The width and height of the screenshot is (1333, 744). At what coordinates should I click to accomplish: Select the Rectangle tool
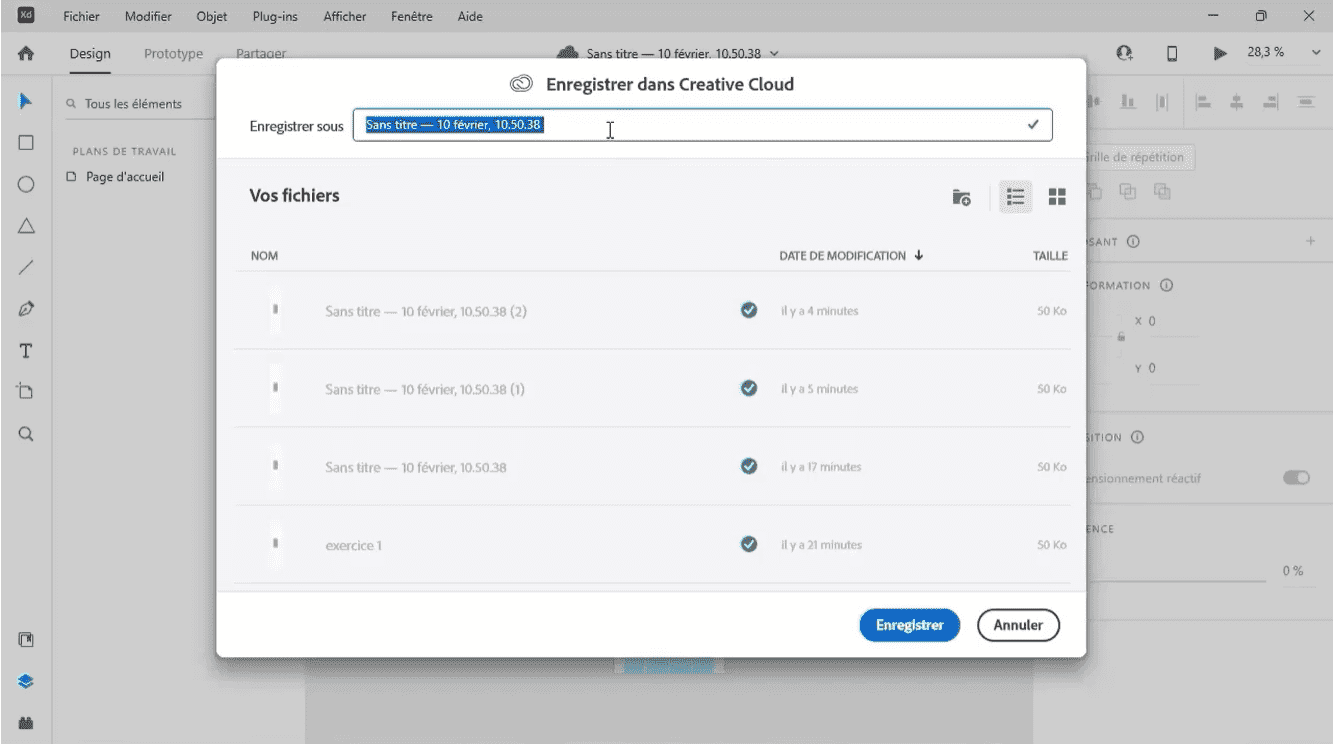[x=26, y=142]
